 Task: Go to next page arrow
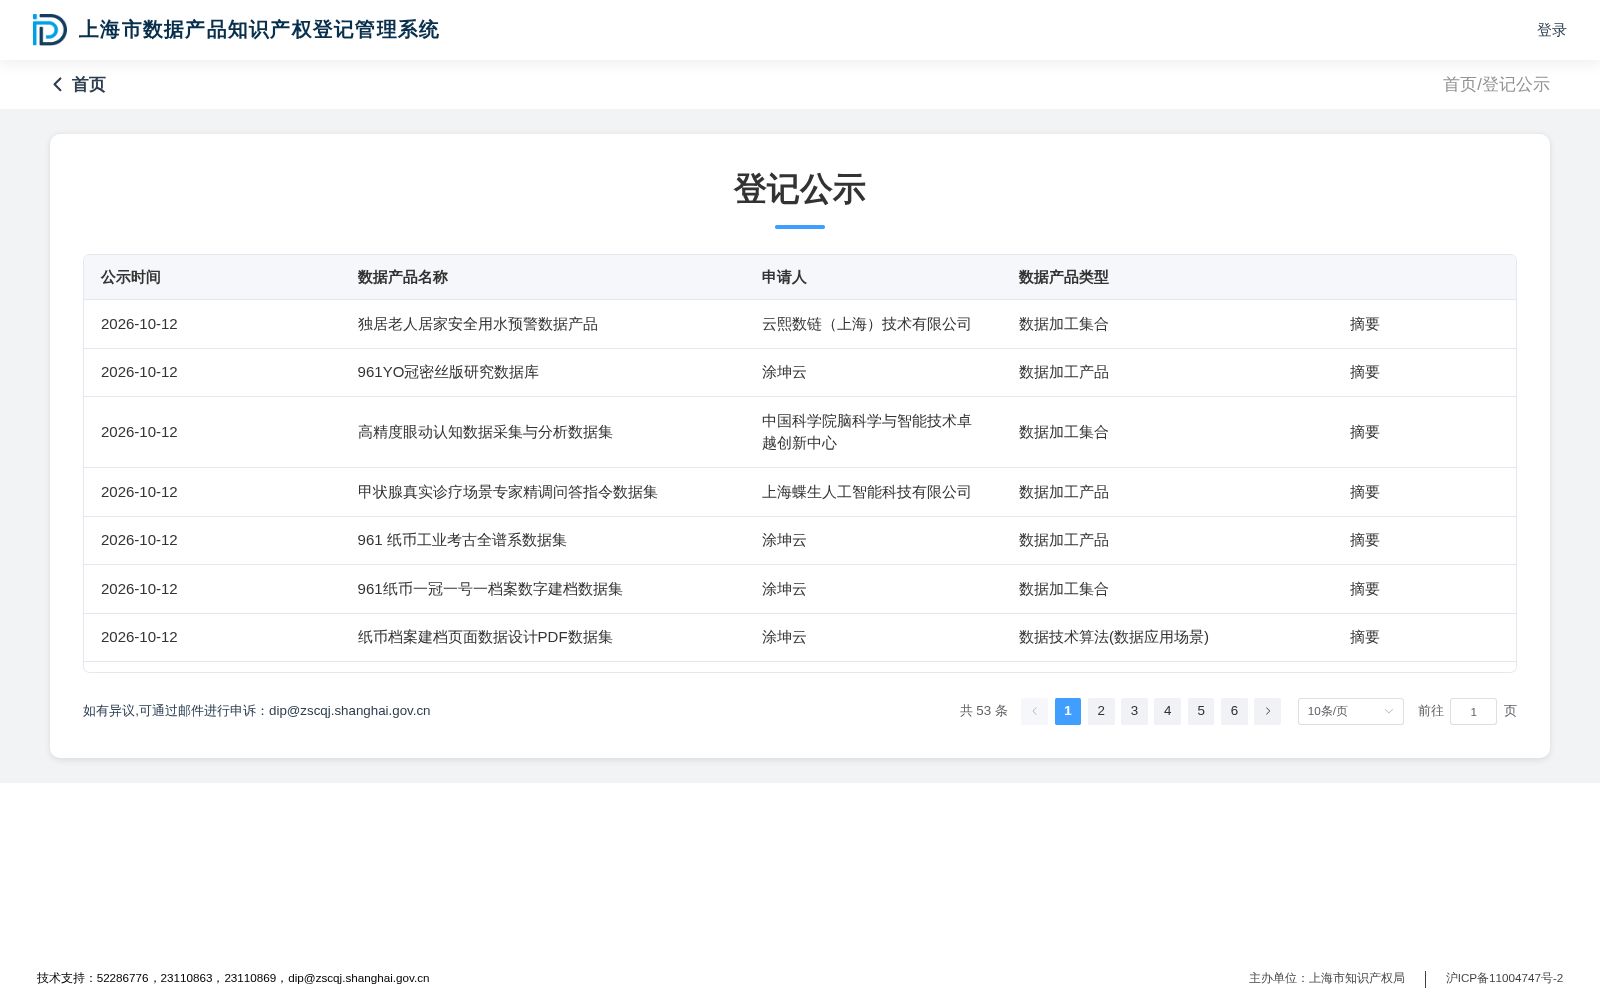coord(1267,711)
